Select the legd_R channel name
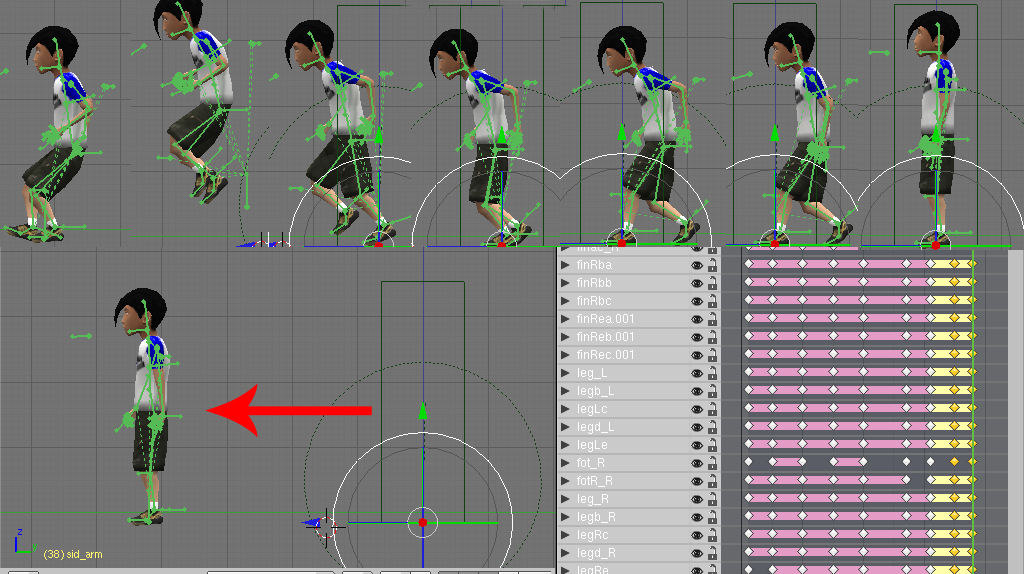 tap(596, 553)
